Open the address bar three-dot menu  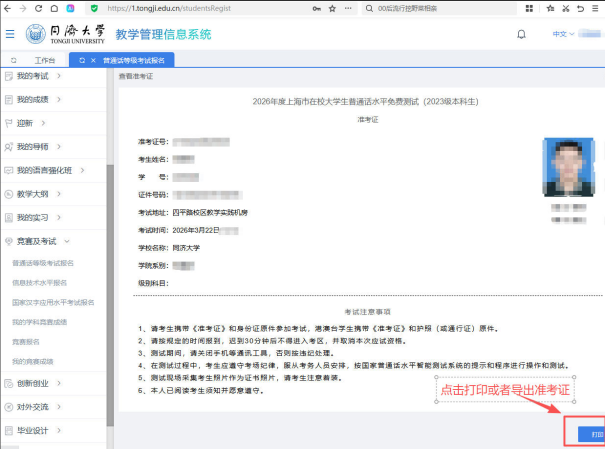[348, 8]
